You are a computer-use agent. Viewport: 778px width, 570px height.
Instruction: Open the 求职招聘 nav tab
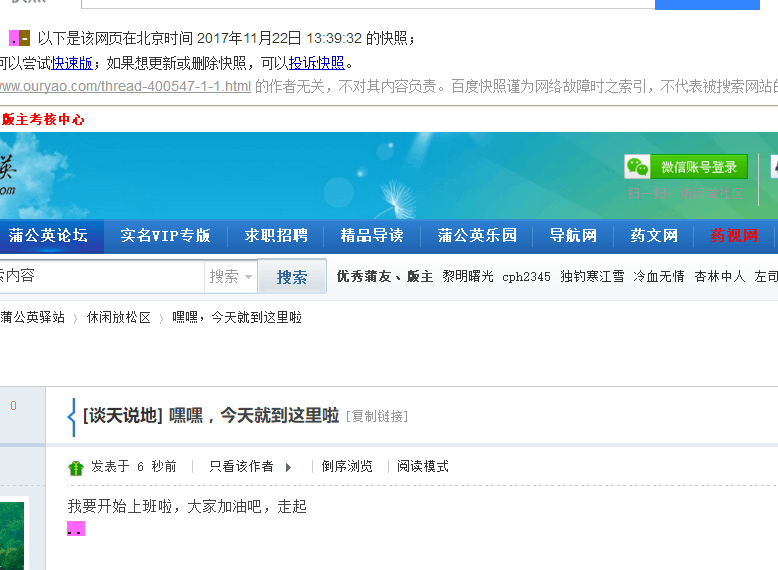pos(276,236)
